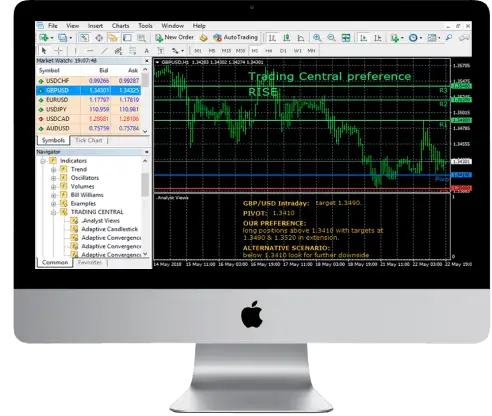Collapse the Indicators tree node

pyautogui.click(x=43, y=161)
